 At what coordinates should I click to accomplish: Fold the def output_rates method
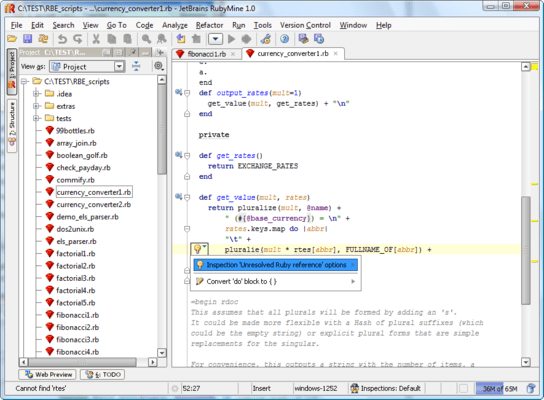[187, 93]
